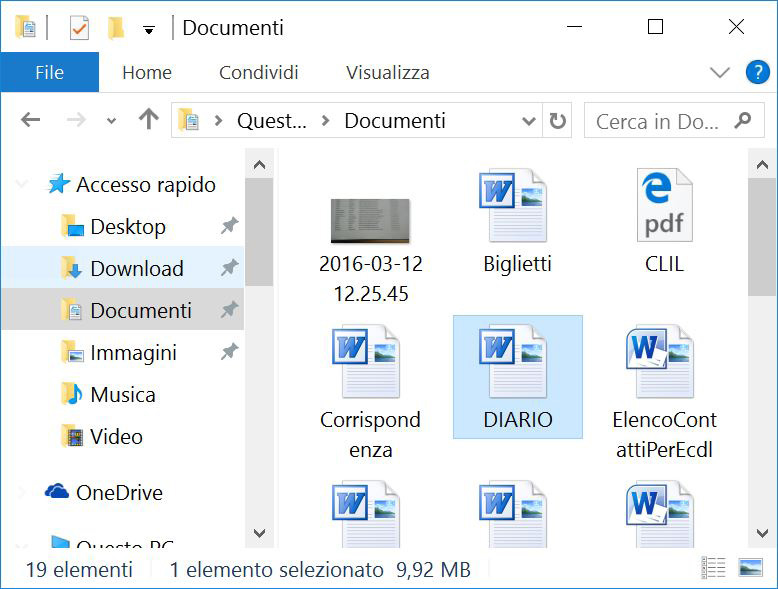Switch to large icons view in status bar

(750, 569)
